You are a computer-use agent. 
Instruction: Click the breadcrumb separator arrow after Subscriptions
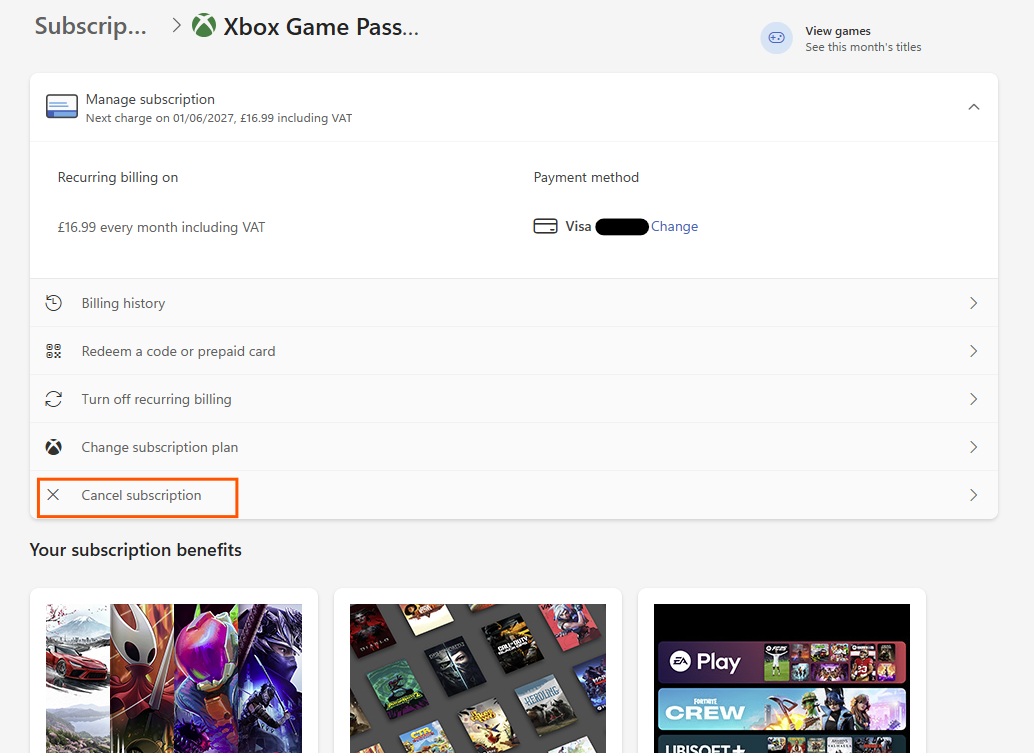176,26
